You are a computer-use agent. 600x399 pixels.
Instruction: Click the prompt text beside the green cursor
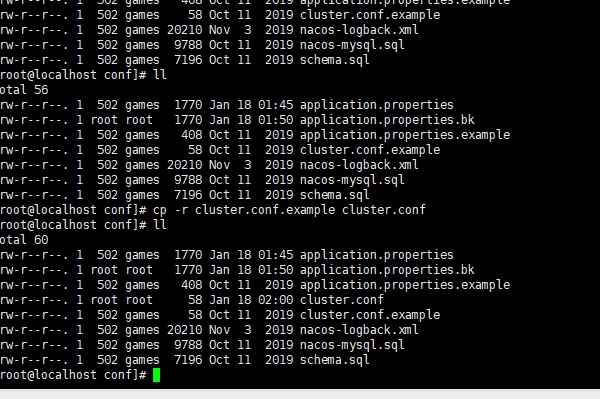(x=73, y=375)
